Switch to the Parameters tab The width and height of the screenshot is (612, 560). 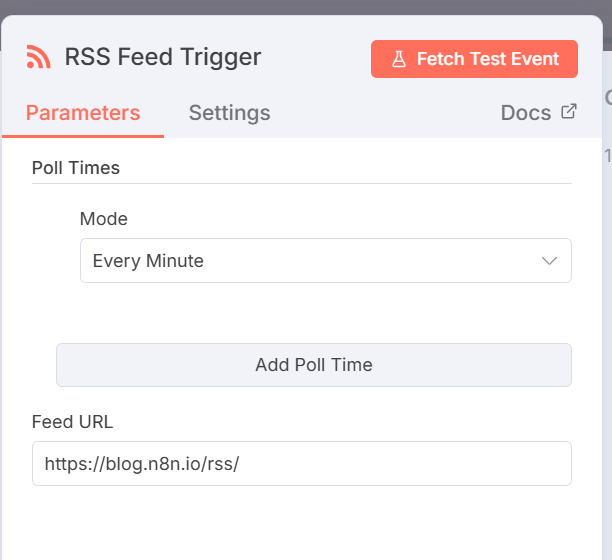point(83,113)
